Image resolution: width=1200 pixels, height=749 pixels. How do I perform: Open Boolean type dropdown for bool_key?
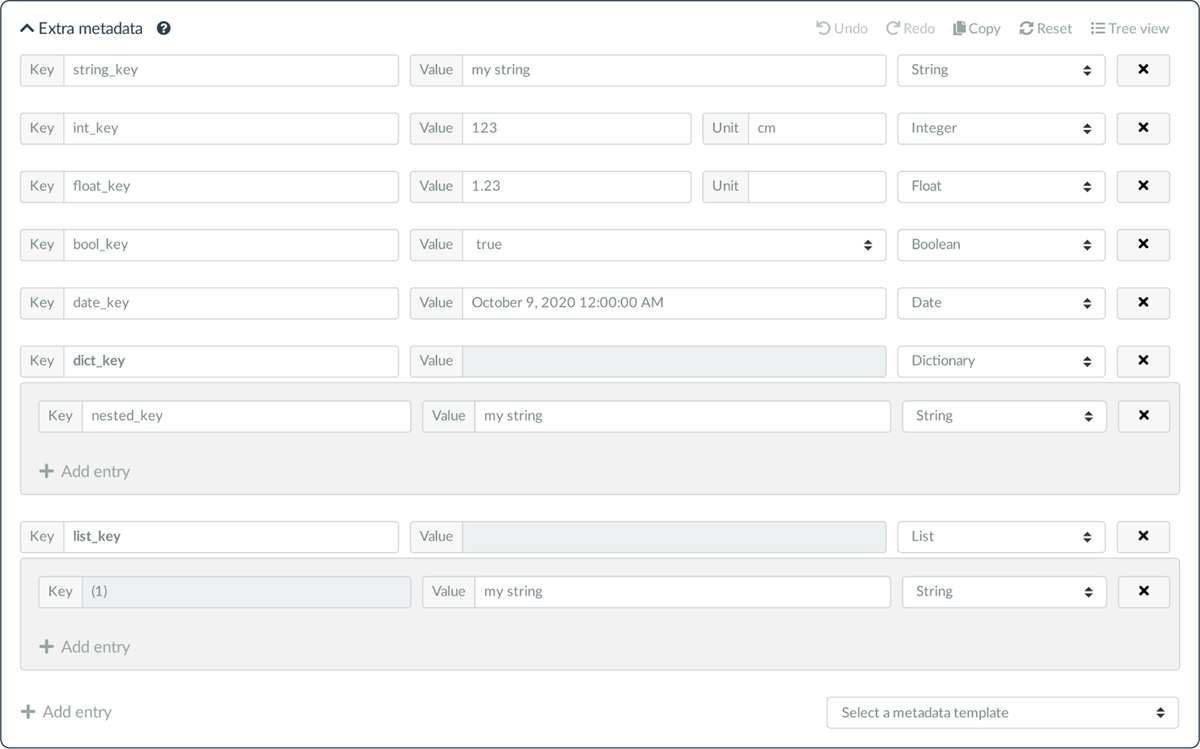[x=1001, y=244]
